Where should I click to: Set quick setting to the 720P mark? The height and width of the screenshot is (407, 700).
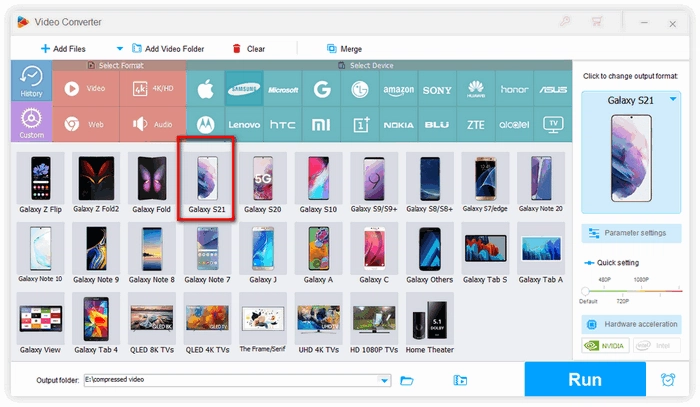622,301
